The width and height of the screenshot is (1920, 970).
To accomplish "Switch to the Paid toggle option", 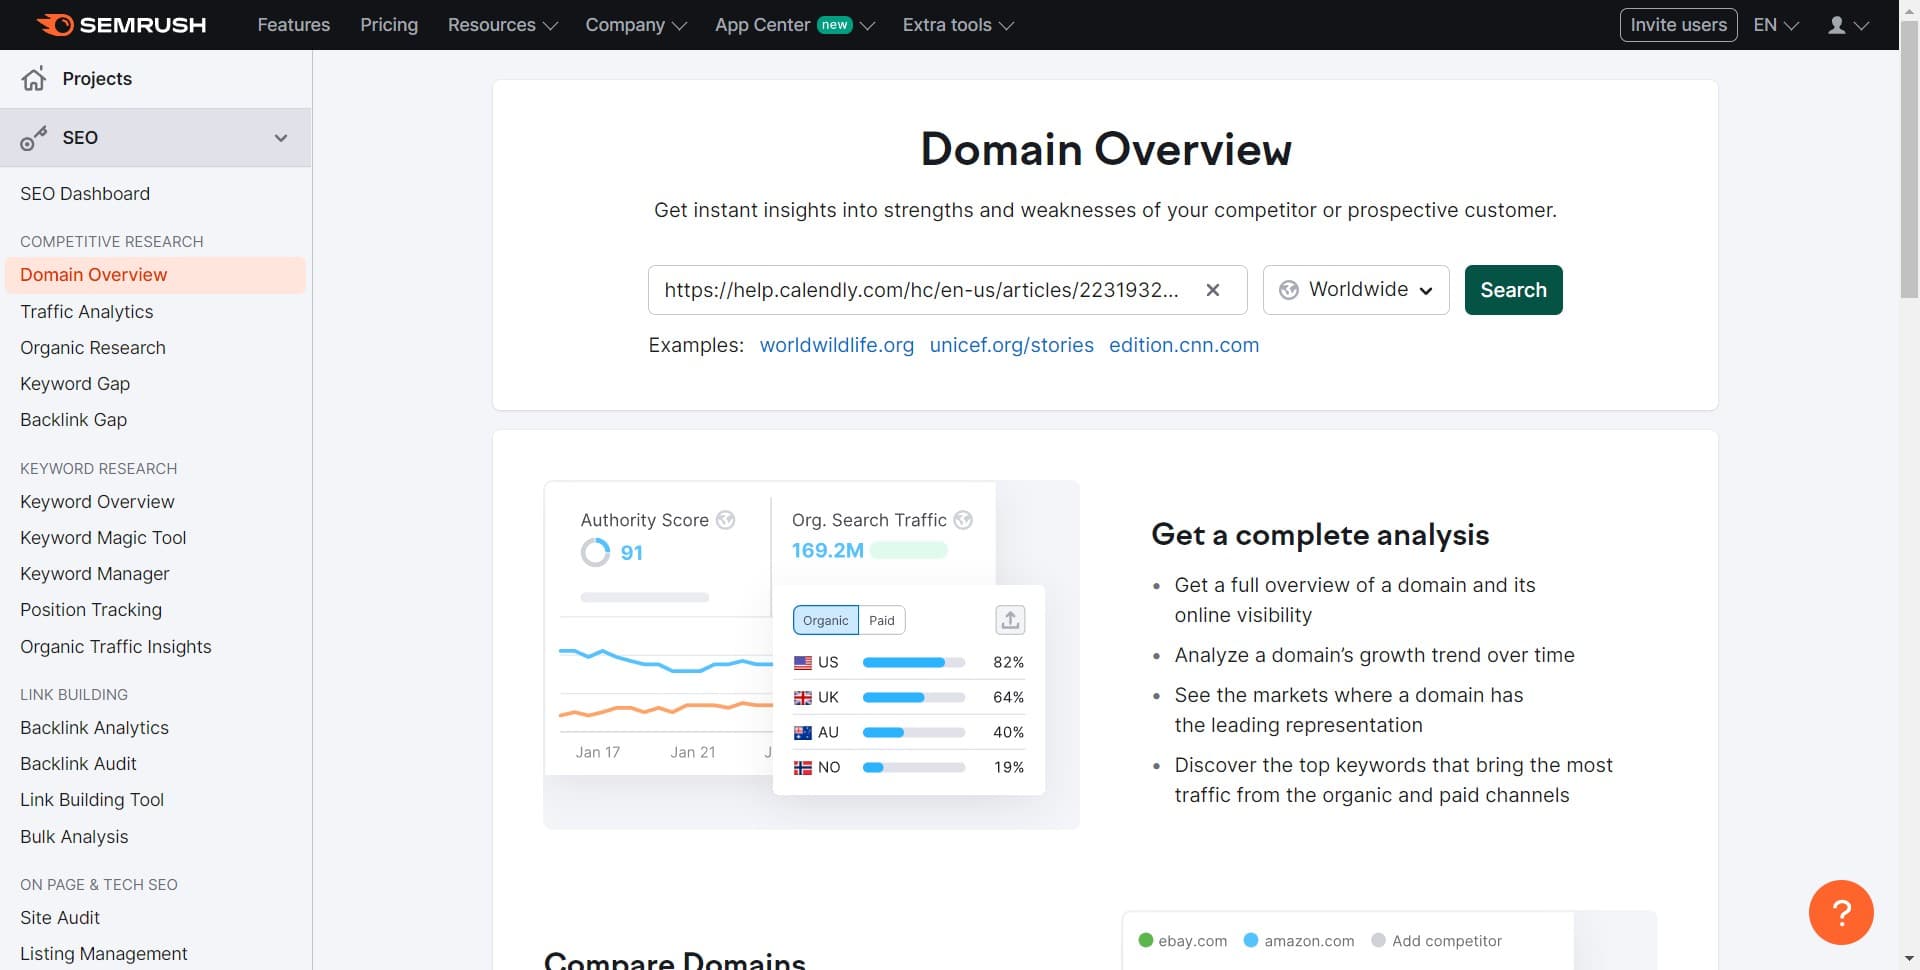I will (x=881, y=620).
